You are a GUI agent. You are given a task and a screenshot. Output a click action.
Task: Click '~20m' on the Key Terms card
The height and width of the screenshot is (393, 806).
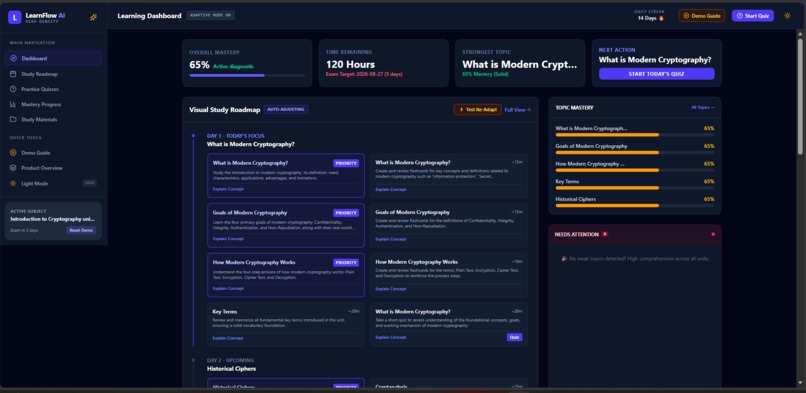354,311
